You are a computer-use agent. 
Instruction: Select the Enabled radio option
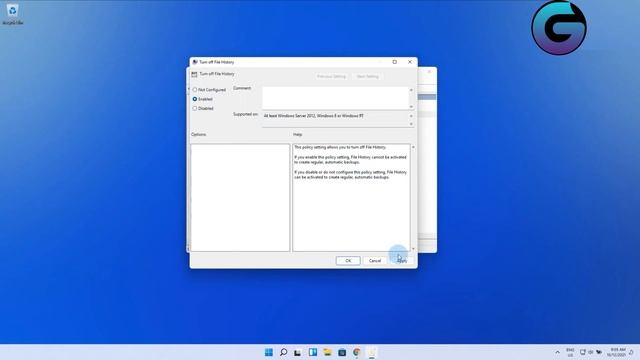coord(202,99)
